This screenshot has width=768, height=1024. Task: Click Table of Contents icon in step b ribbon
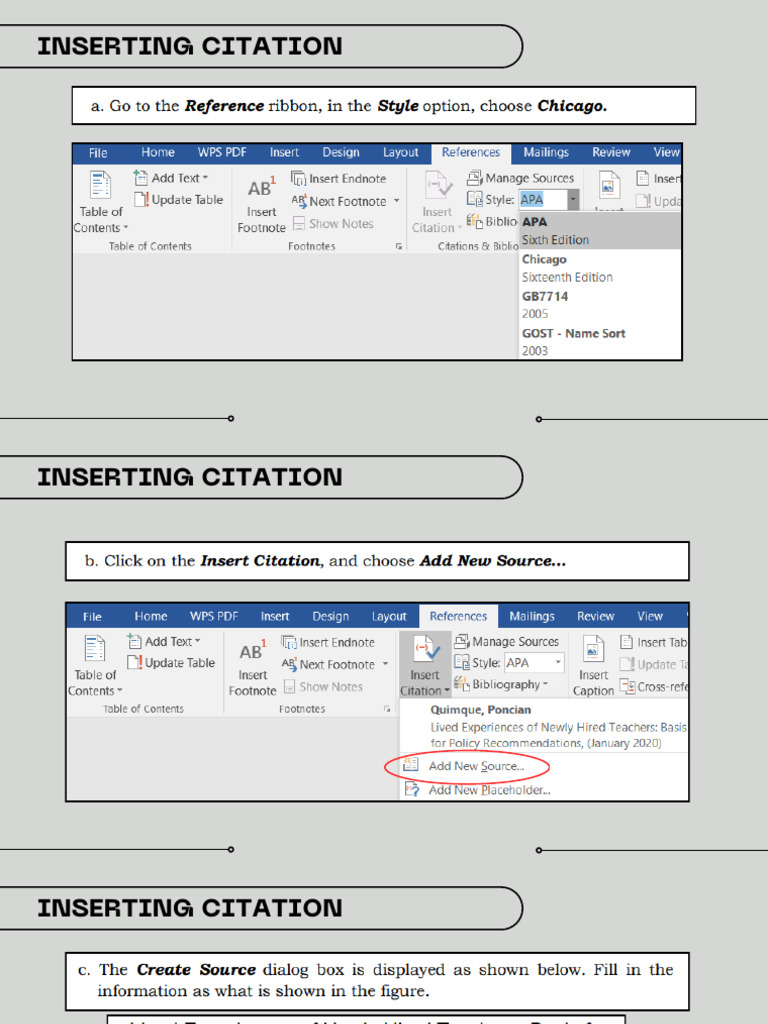[x=95, y=648]
